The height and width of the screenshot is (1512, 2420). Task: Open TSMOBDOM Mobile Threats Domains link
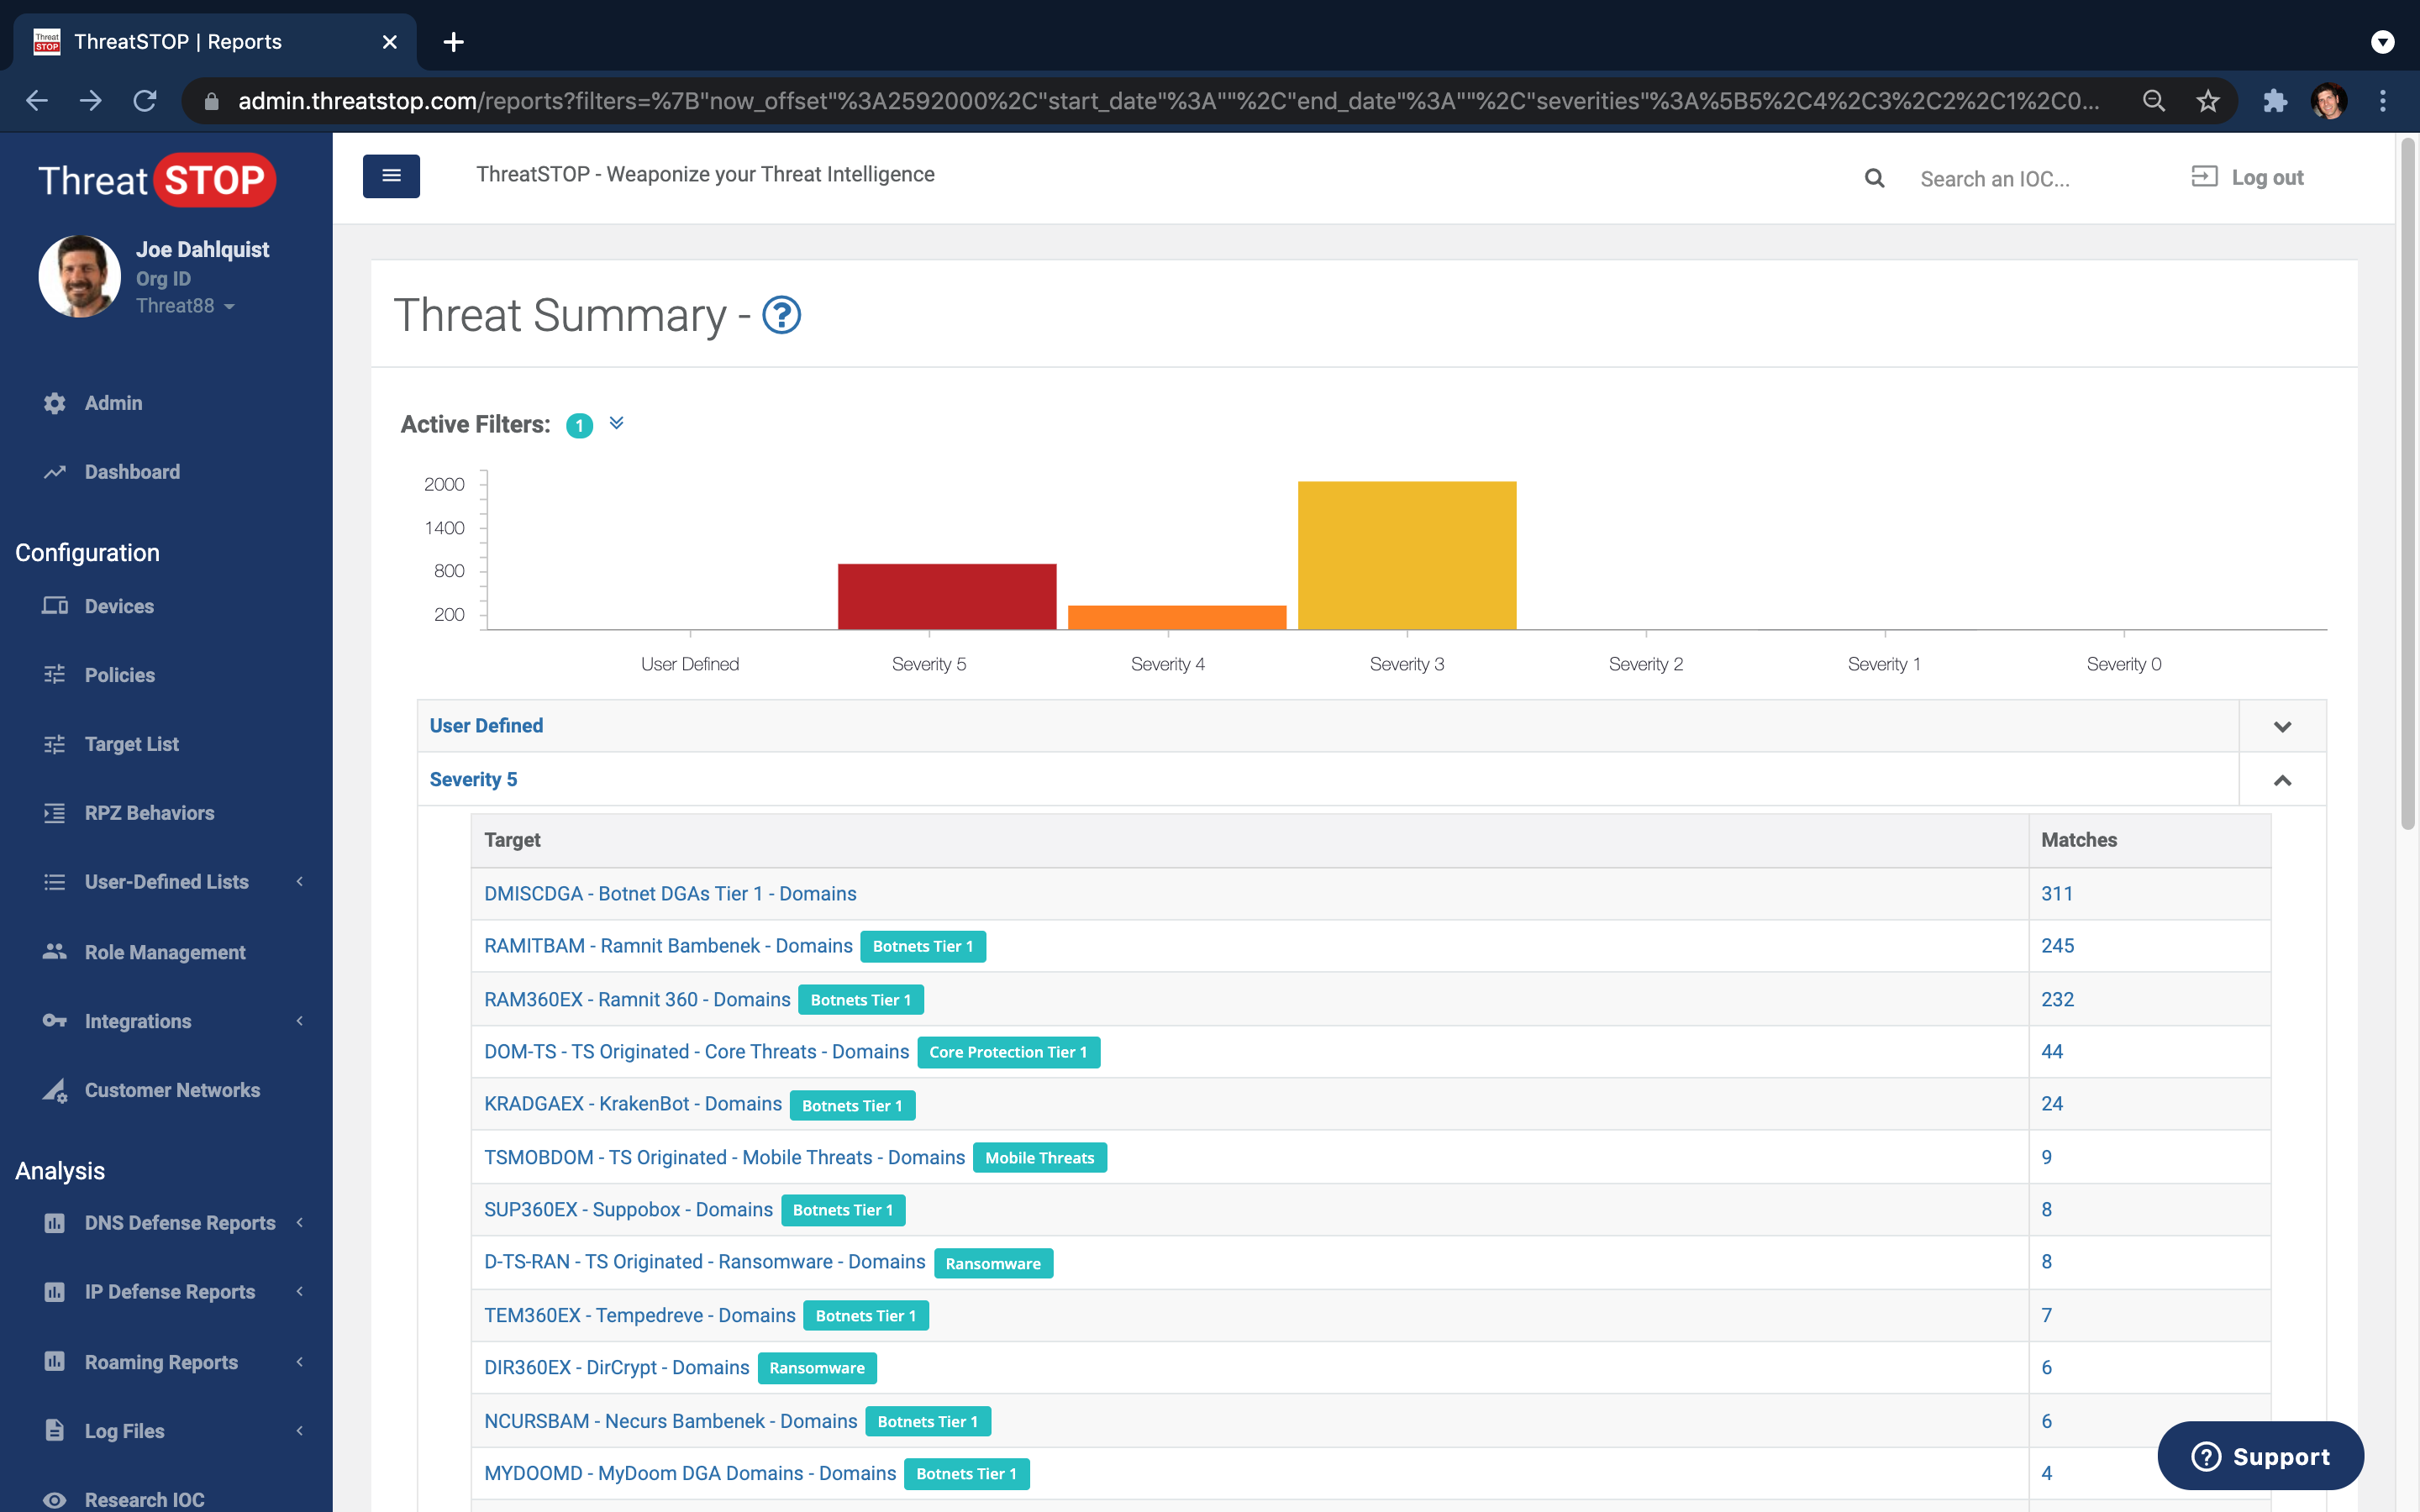(724, 1157)
